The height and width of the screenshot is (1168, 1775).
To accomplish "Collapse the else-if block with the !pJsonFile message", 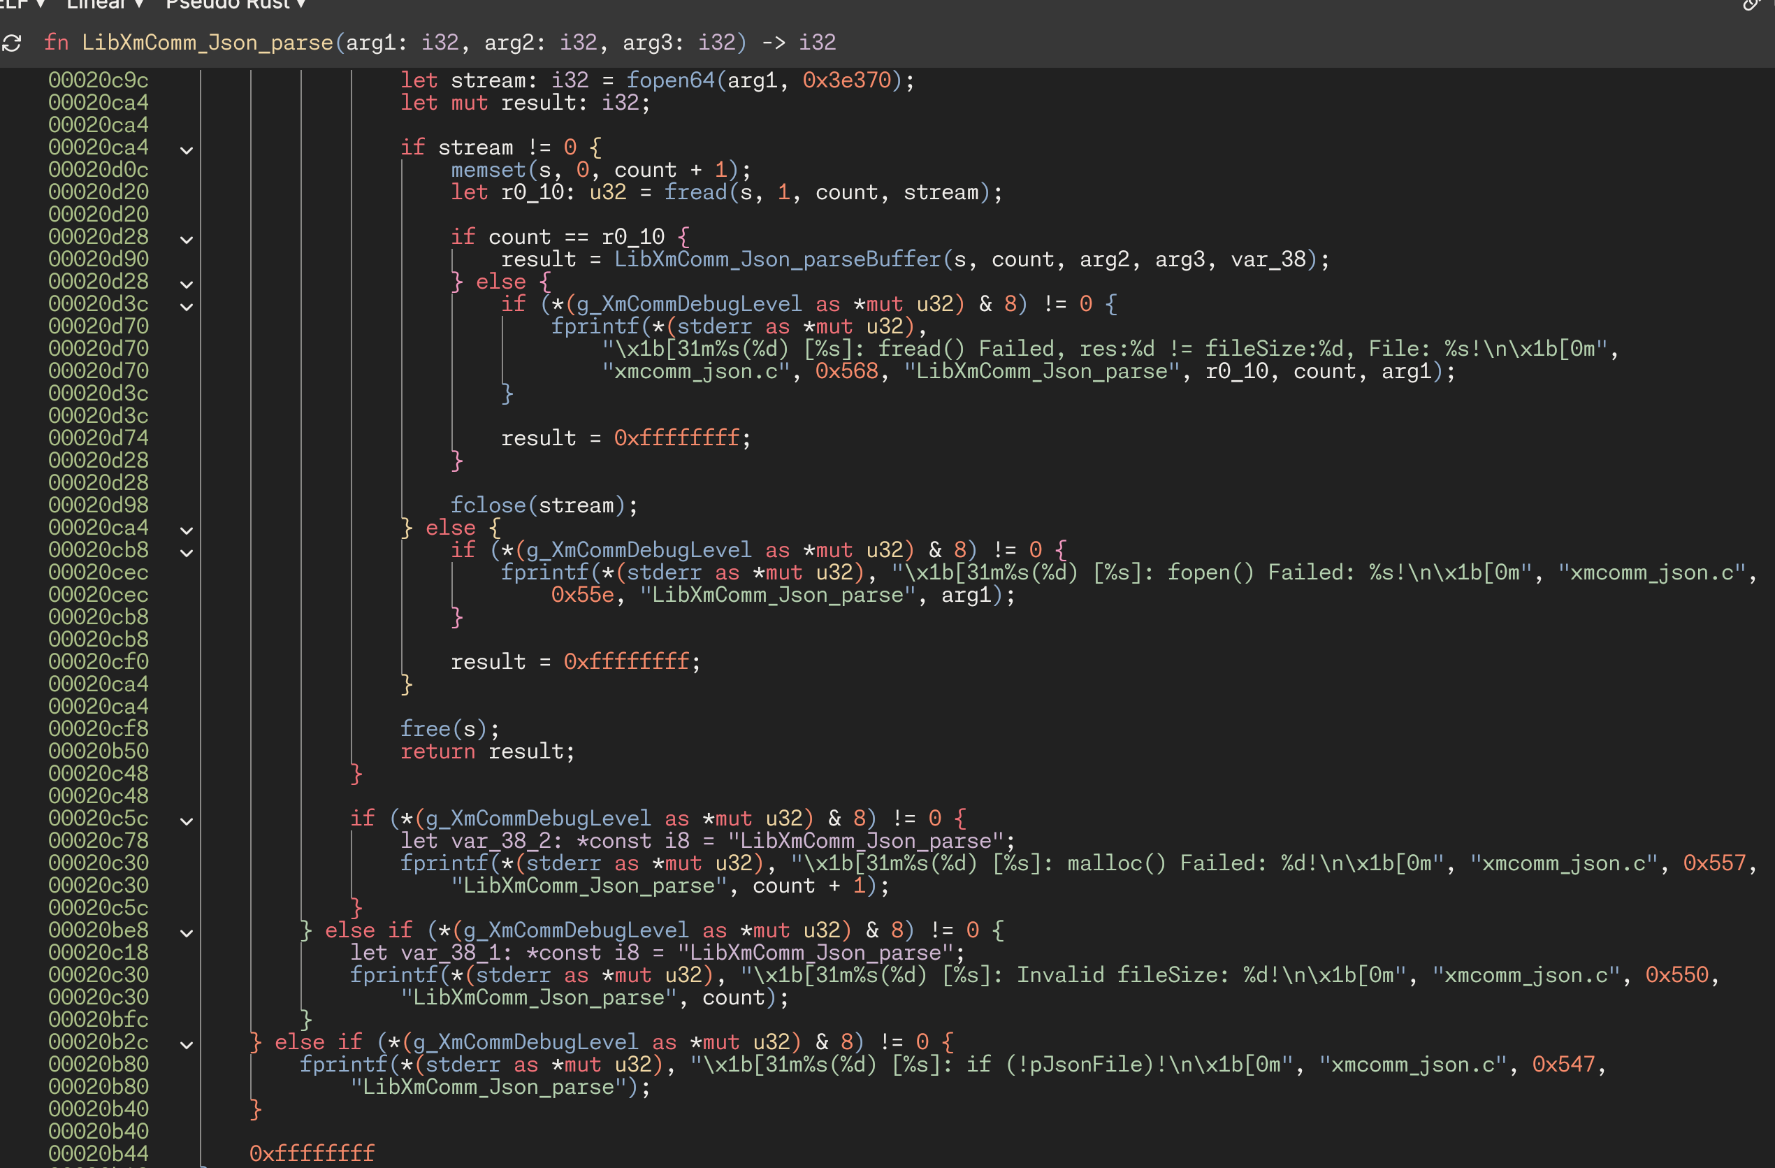I will point(186,1044).
